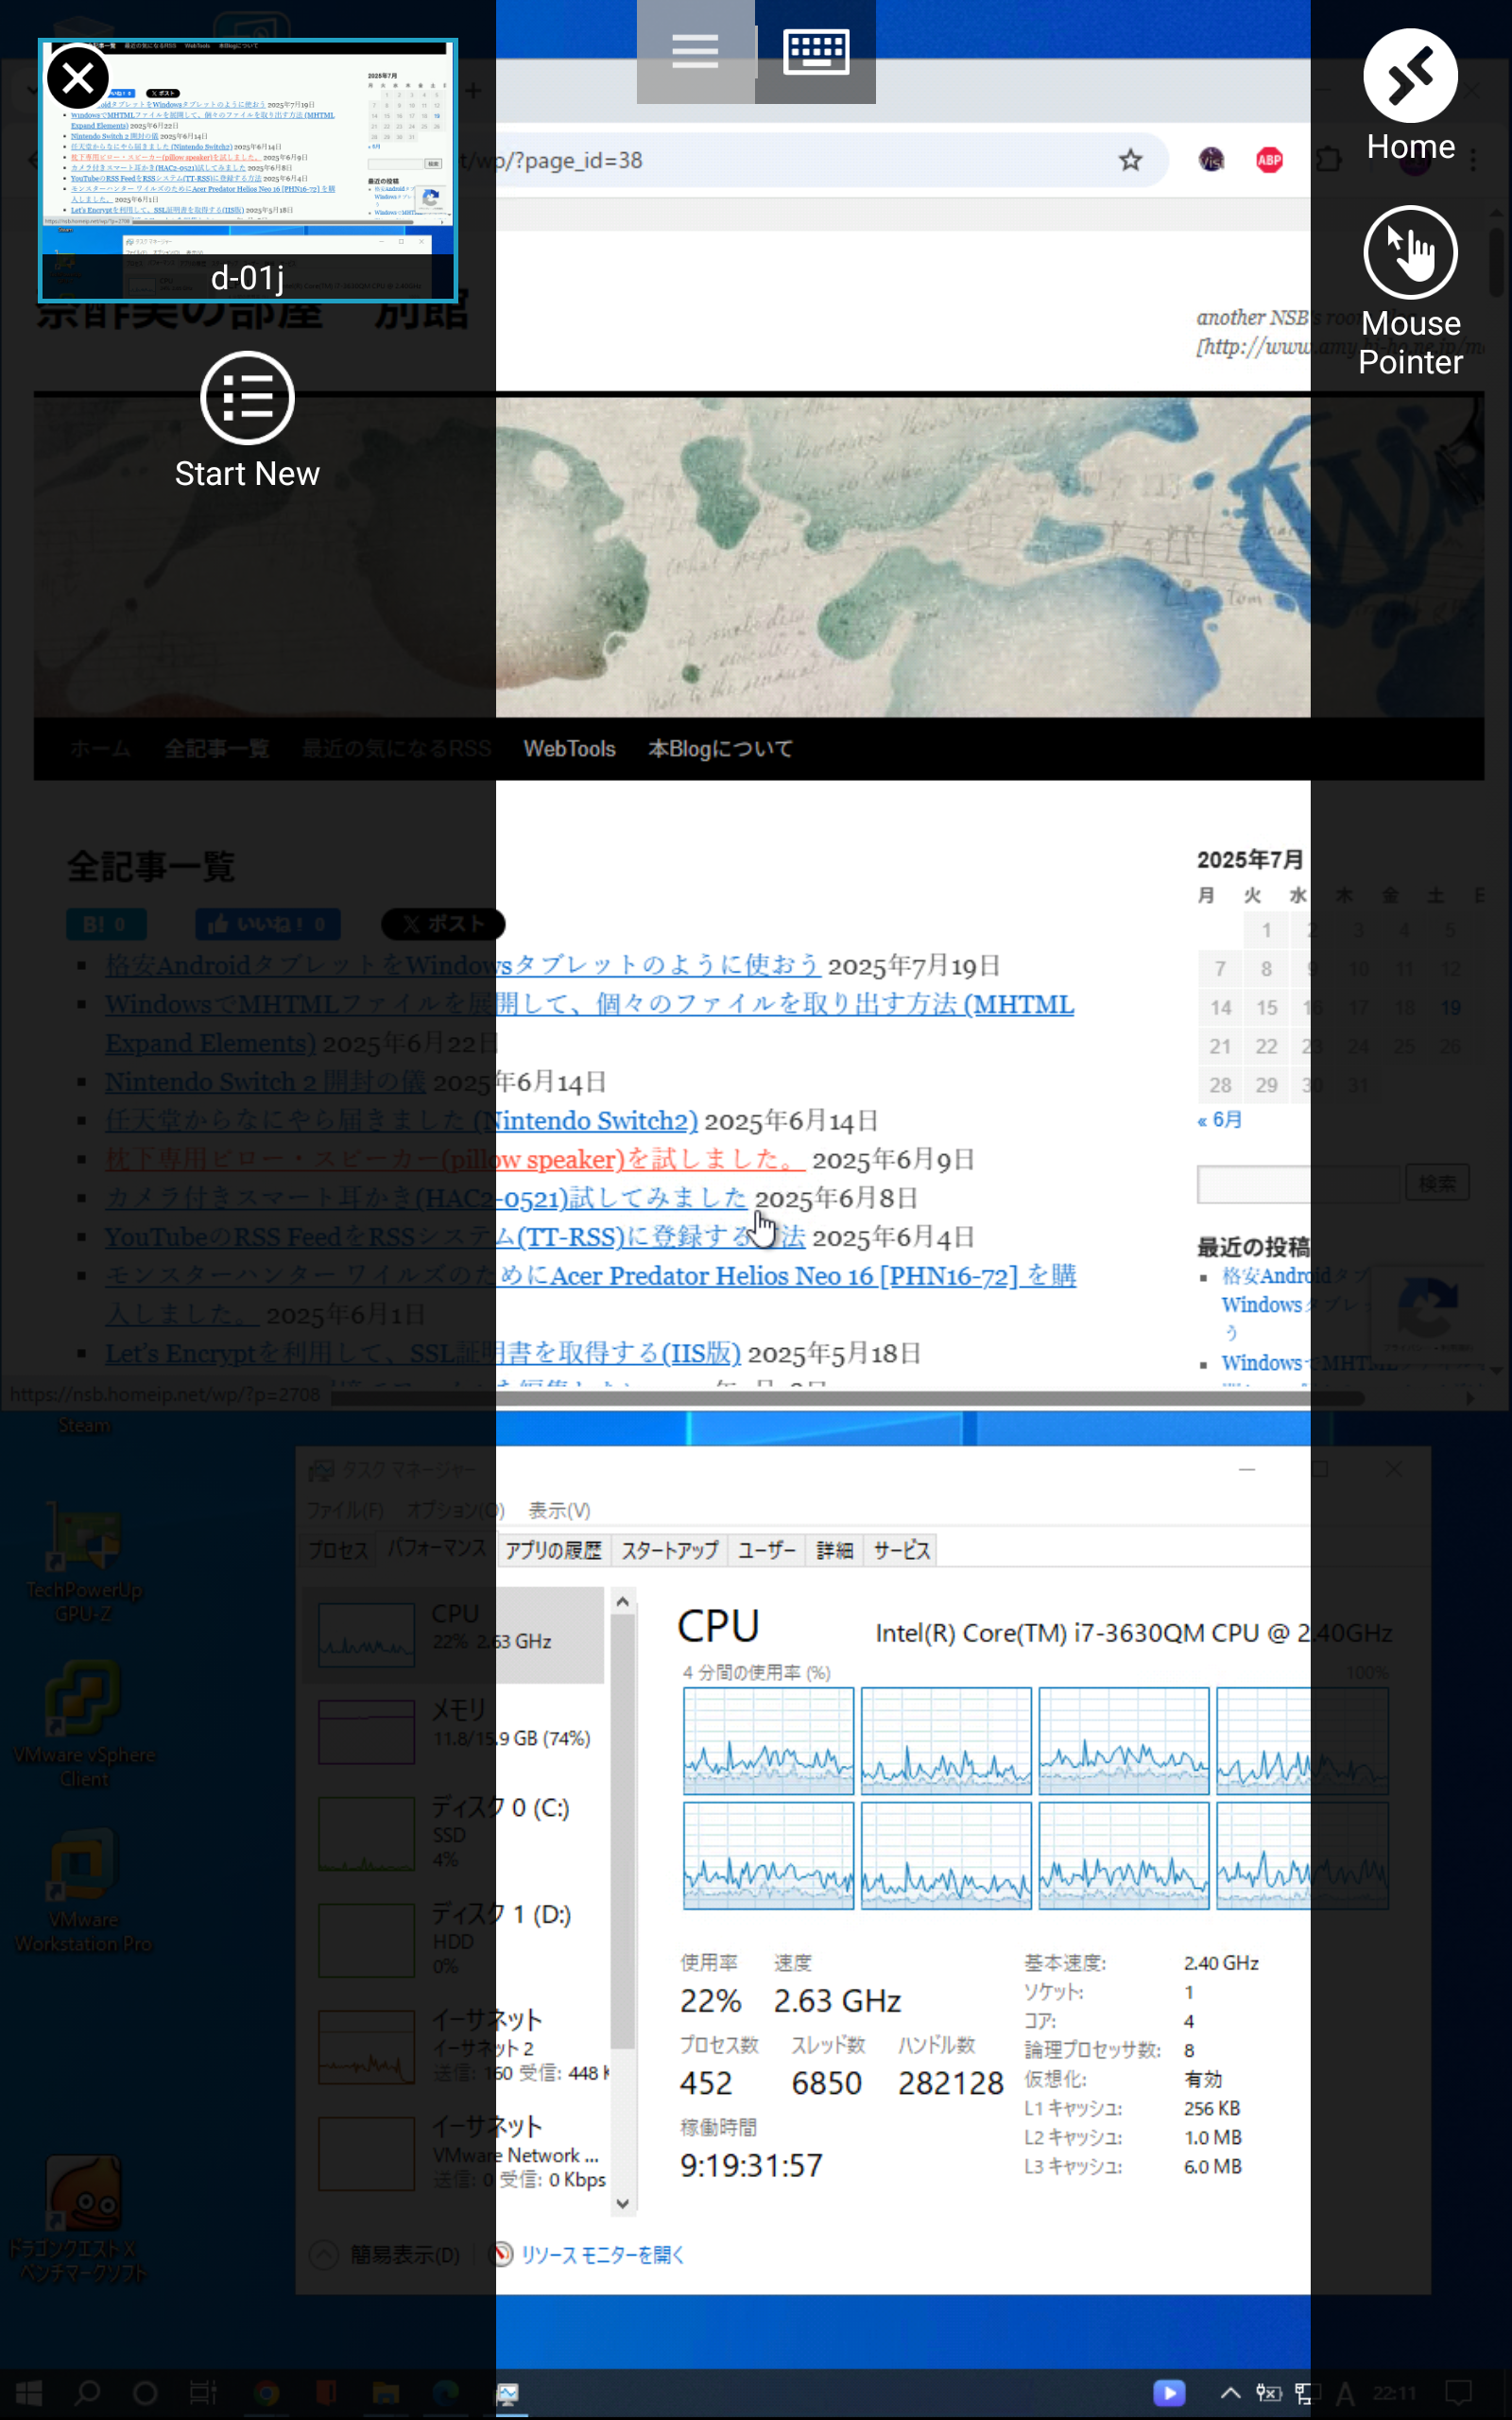
Task: Open リソース モニターを開く link
Action: click(602, 2254)
